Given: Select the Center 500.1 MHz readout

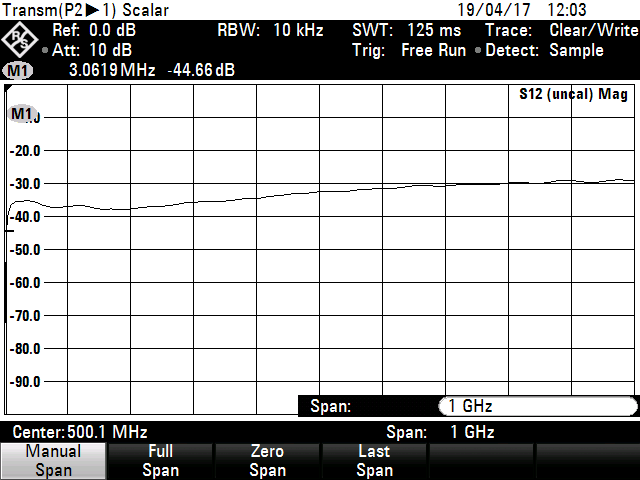Looking at the screenshot, I should click(80, 432).
